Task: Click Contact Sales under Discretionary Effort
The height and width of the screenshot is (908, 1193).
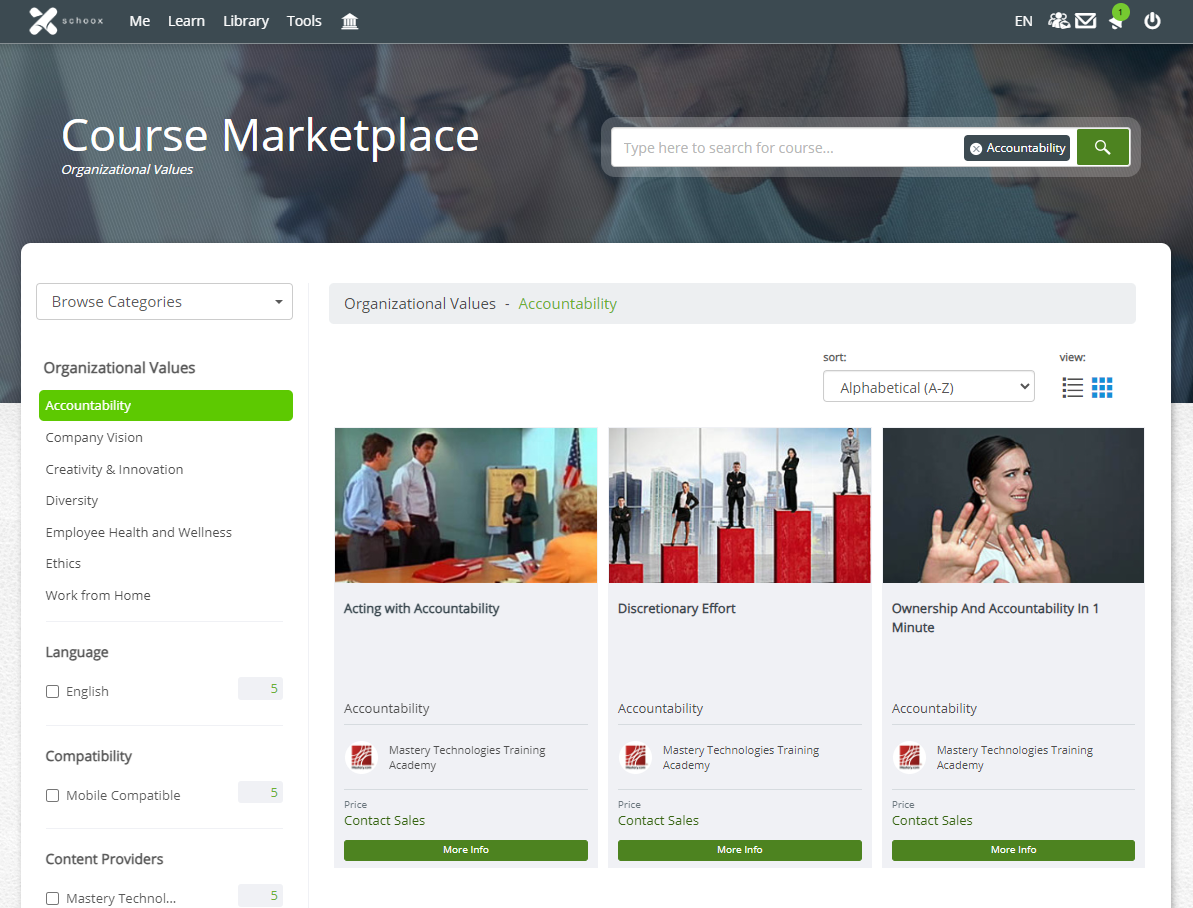Action: point(658,820)
